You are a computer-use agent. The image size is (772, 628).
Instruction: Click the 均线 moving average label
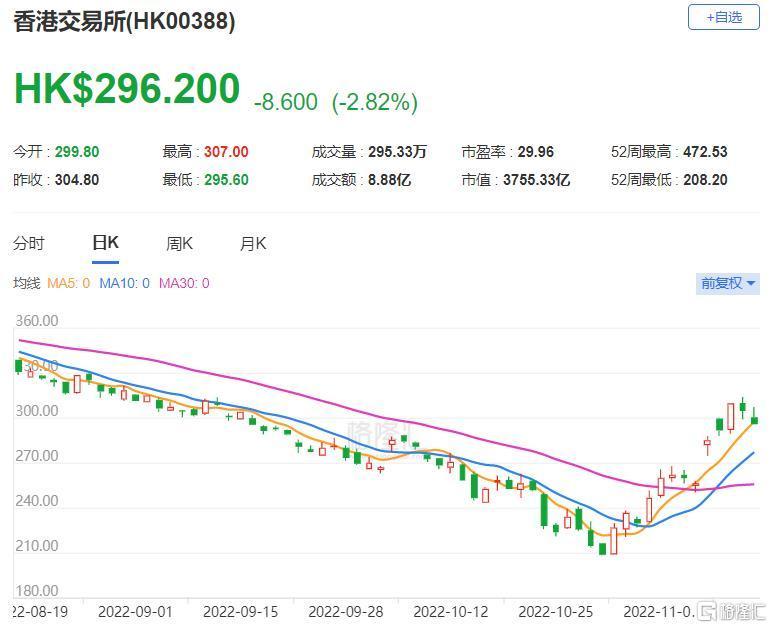(x=27, y=283)
